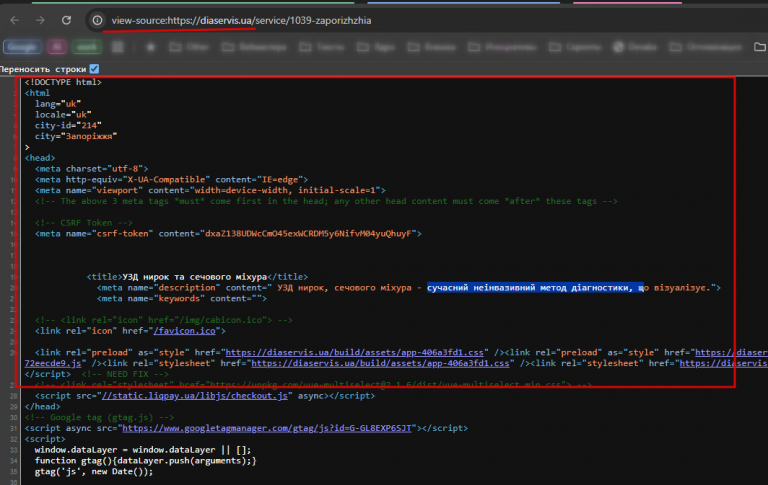The width and height of the screenshot is (768, 485).
Task: Click the locale="uk" attribute line
Action: [x=63, y=114]
